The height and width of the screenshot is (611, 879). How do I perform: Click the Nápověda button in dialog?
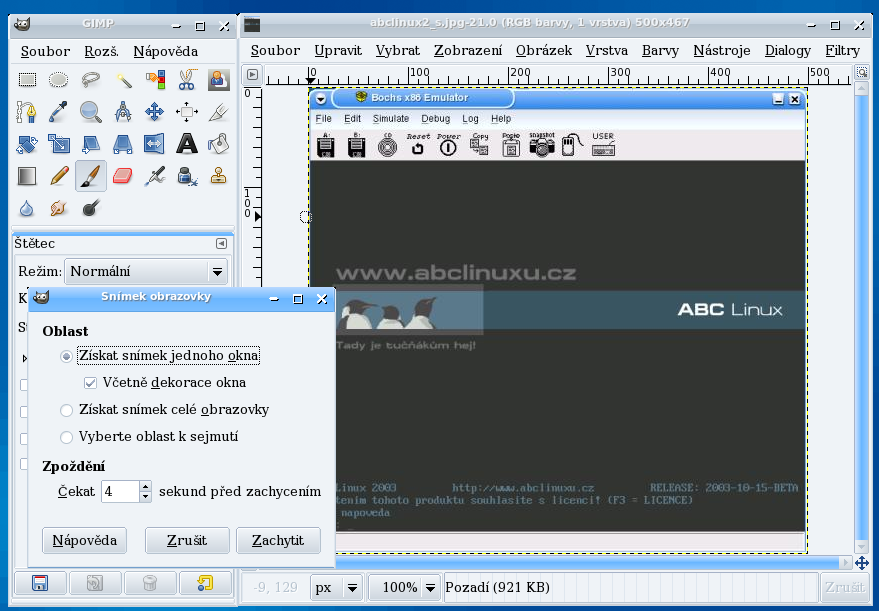click(x=85, y=540)
